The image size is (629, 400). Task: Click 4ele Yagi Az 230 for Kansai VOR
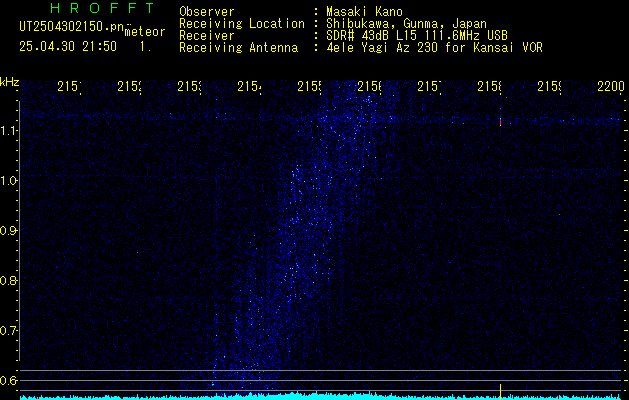click(x=434, y=48)
